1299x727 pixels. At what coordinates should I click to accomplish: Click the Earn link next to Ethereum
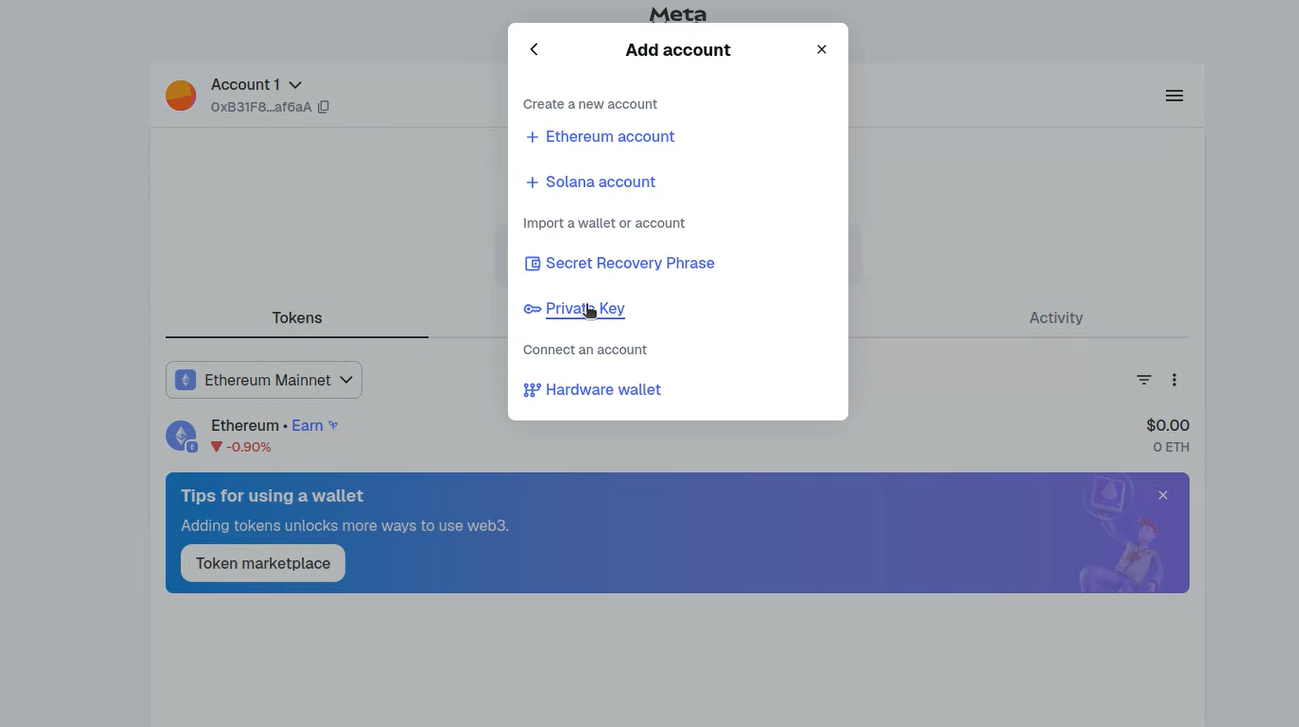click(307, 426)
